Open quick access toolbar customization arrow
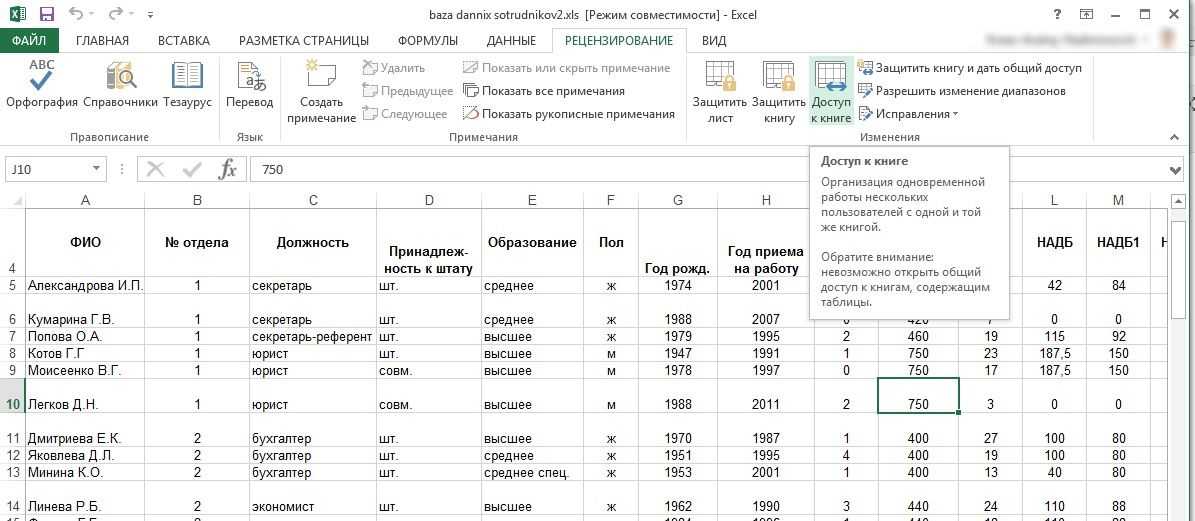Screen dimensions: 1195x521 (x=150, y=14)
